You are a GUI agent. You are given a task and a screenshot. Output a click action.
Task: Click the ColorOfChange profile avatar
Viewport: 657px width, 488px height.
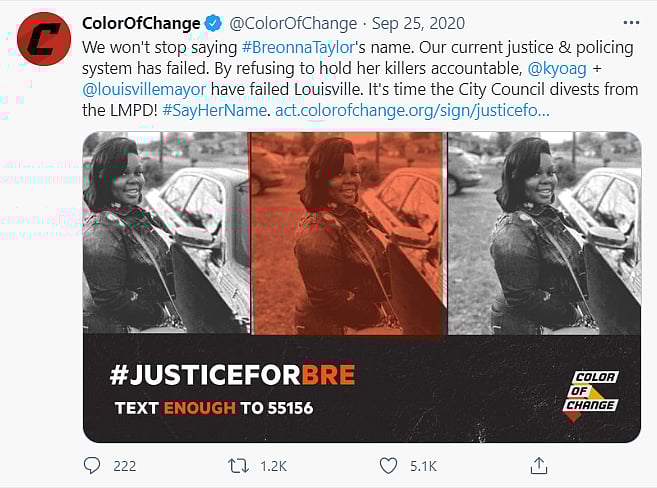pyautogui.click(x=44, y=39)
